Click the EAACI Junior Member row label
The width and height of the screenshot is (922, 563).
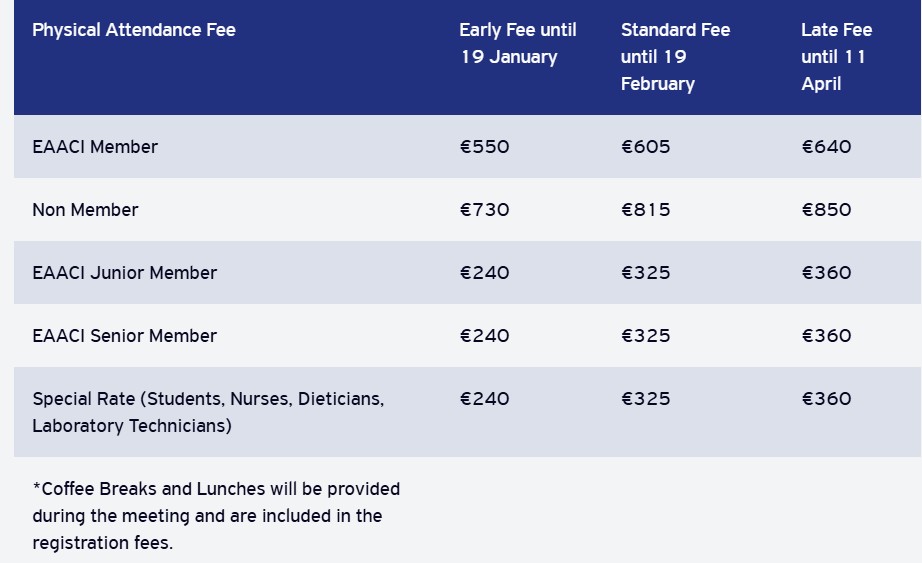(124, 273)
